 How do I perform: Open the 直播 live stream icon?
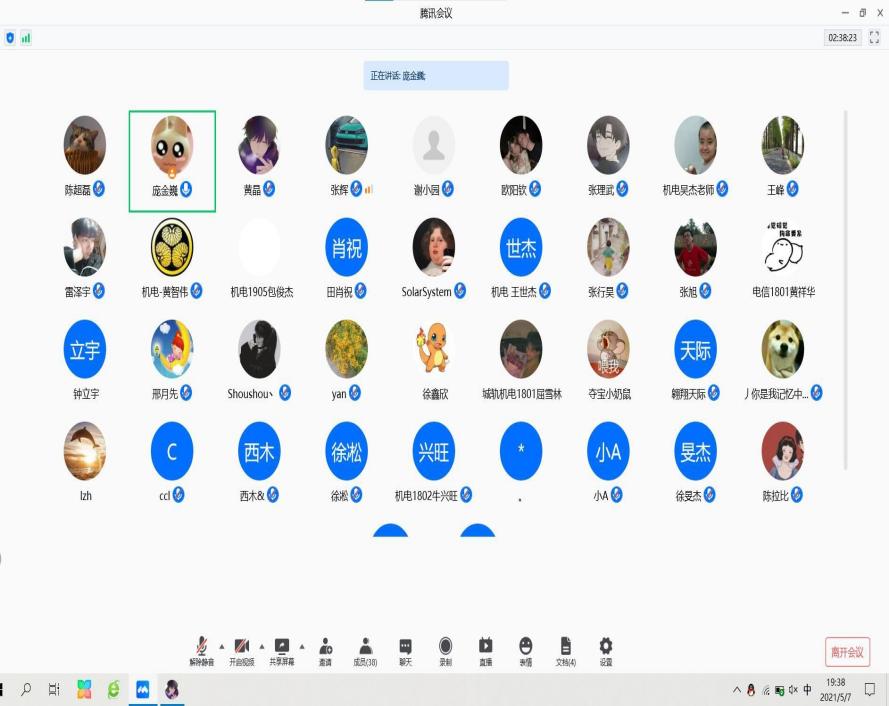point(485,646)
